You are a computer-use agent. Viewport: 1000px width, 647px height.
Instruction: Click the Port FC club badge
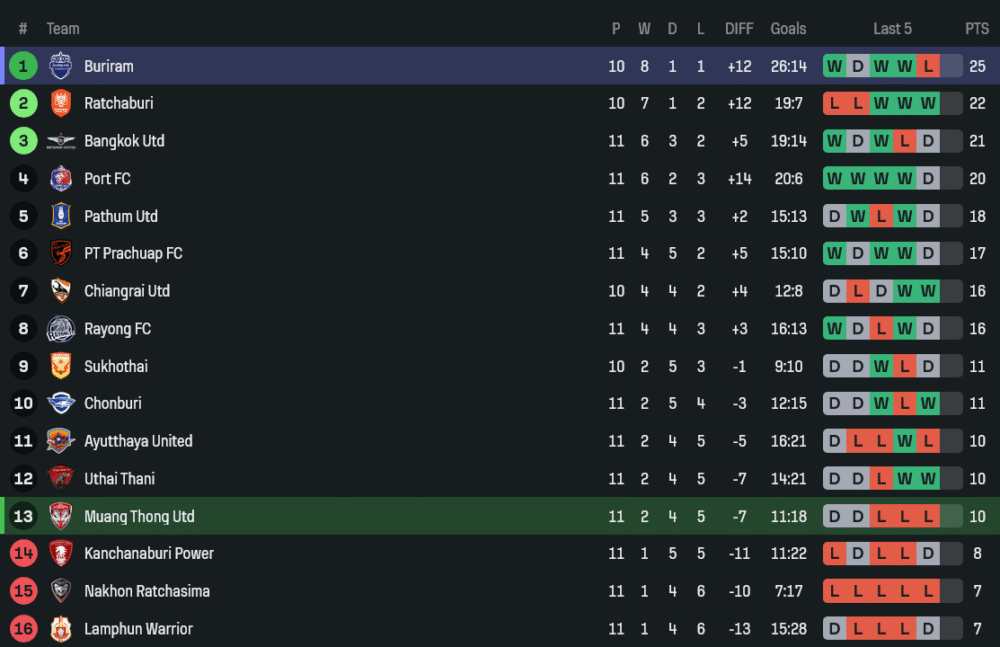point(61,179)
